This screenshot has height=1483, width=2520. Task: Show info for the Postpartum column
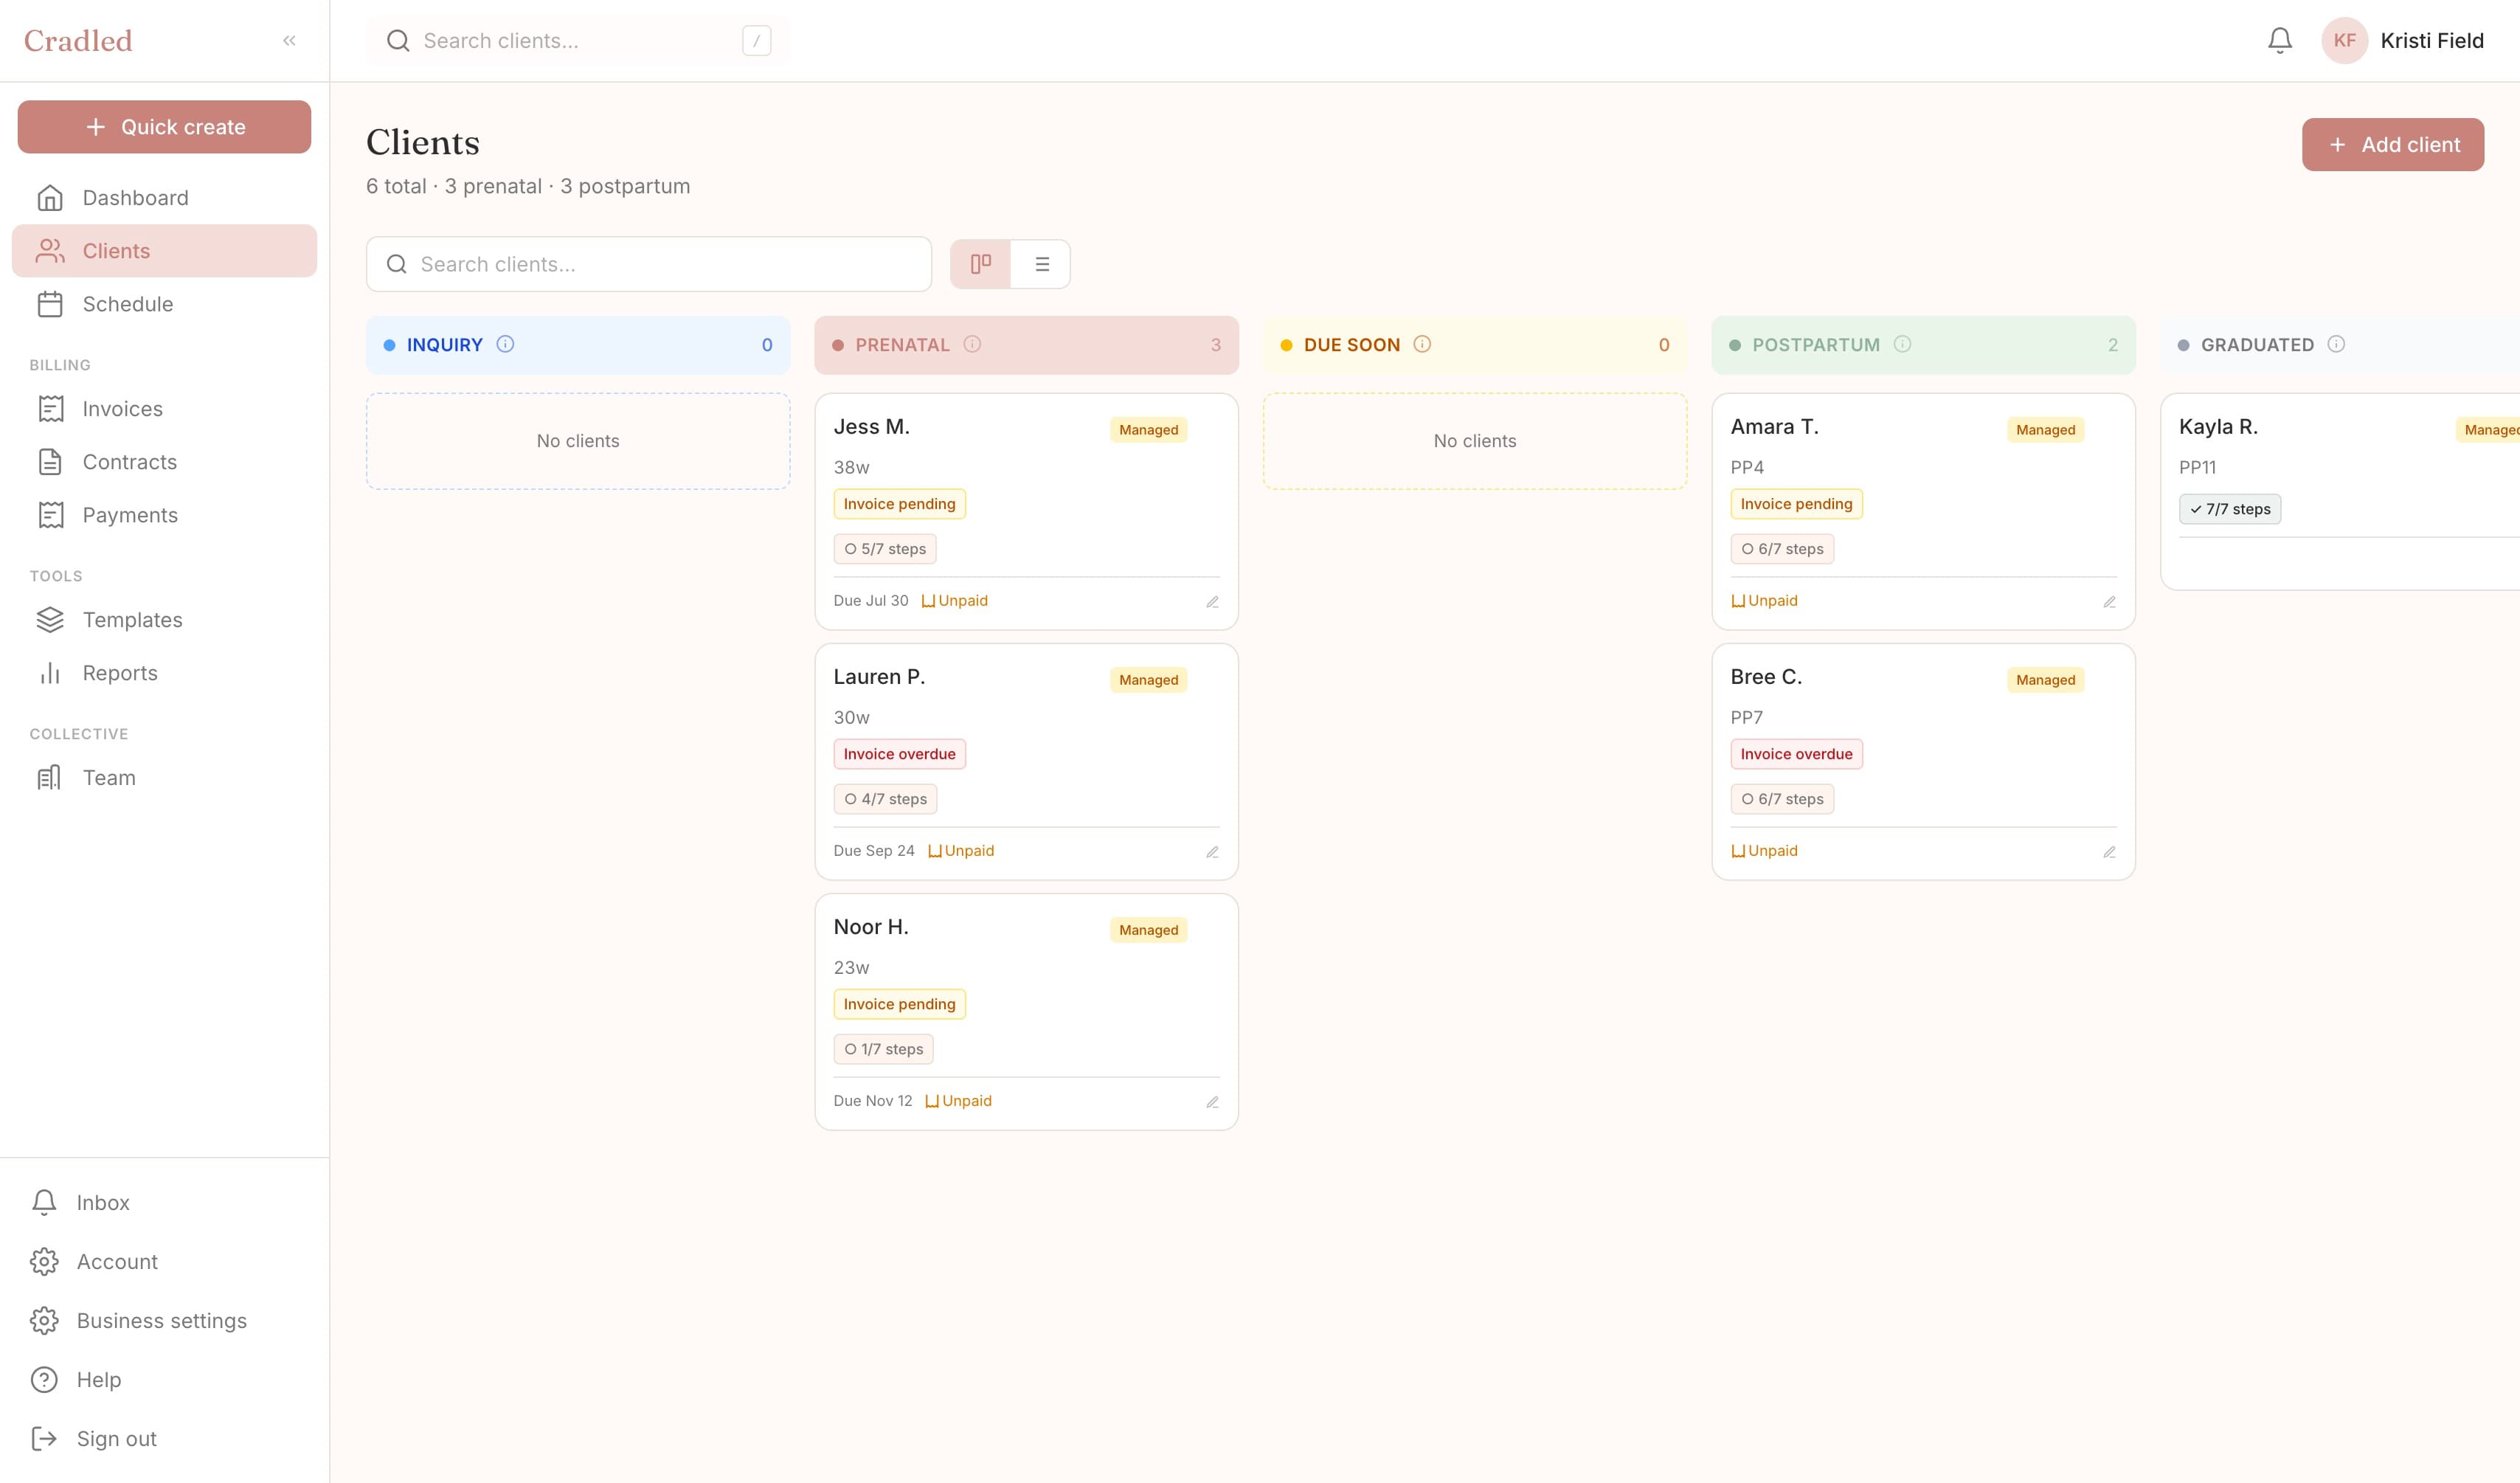[1902, 344]
